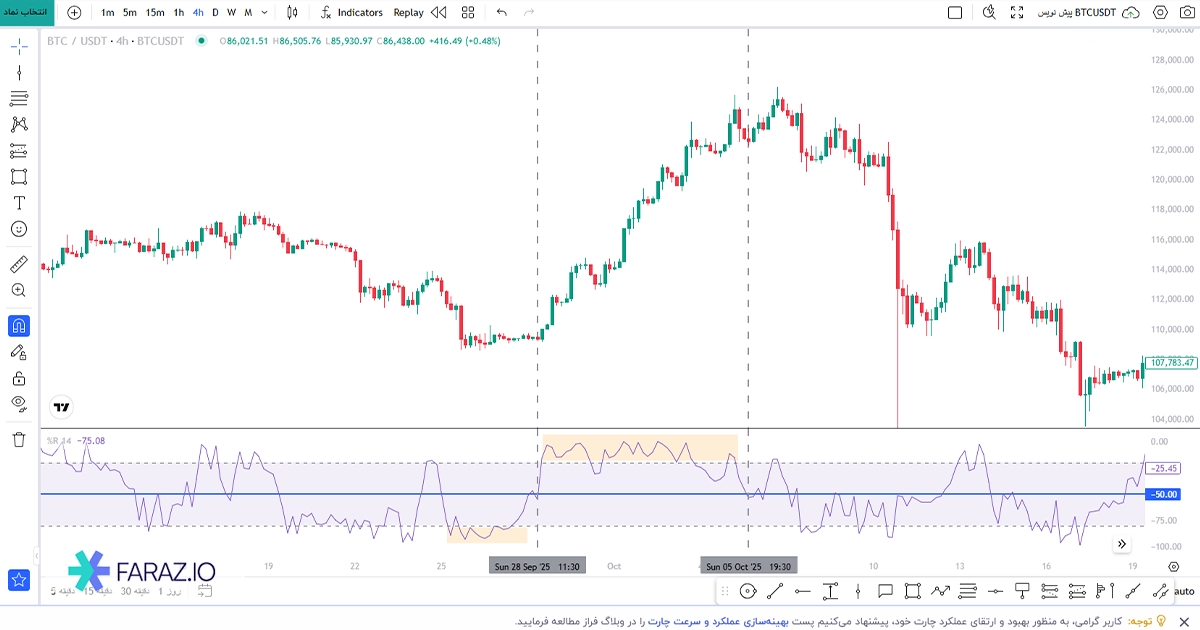Expand the timeframe interval dropdown
Image resolution: width=1200 pixels, height=630 pixels.
[263, 13]
